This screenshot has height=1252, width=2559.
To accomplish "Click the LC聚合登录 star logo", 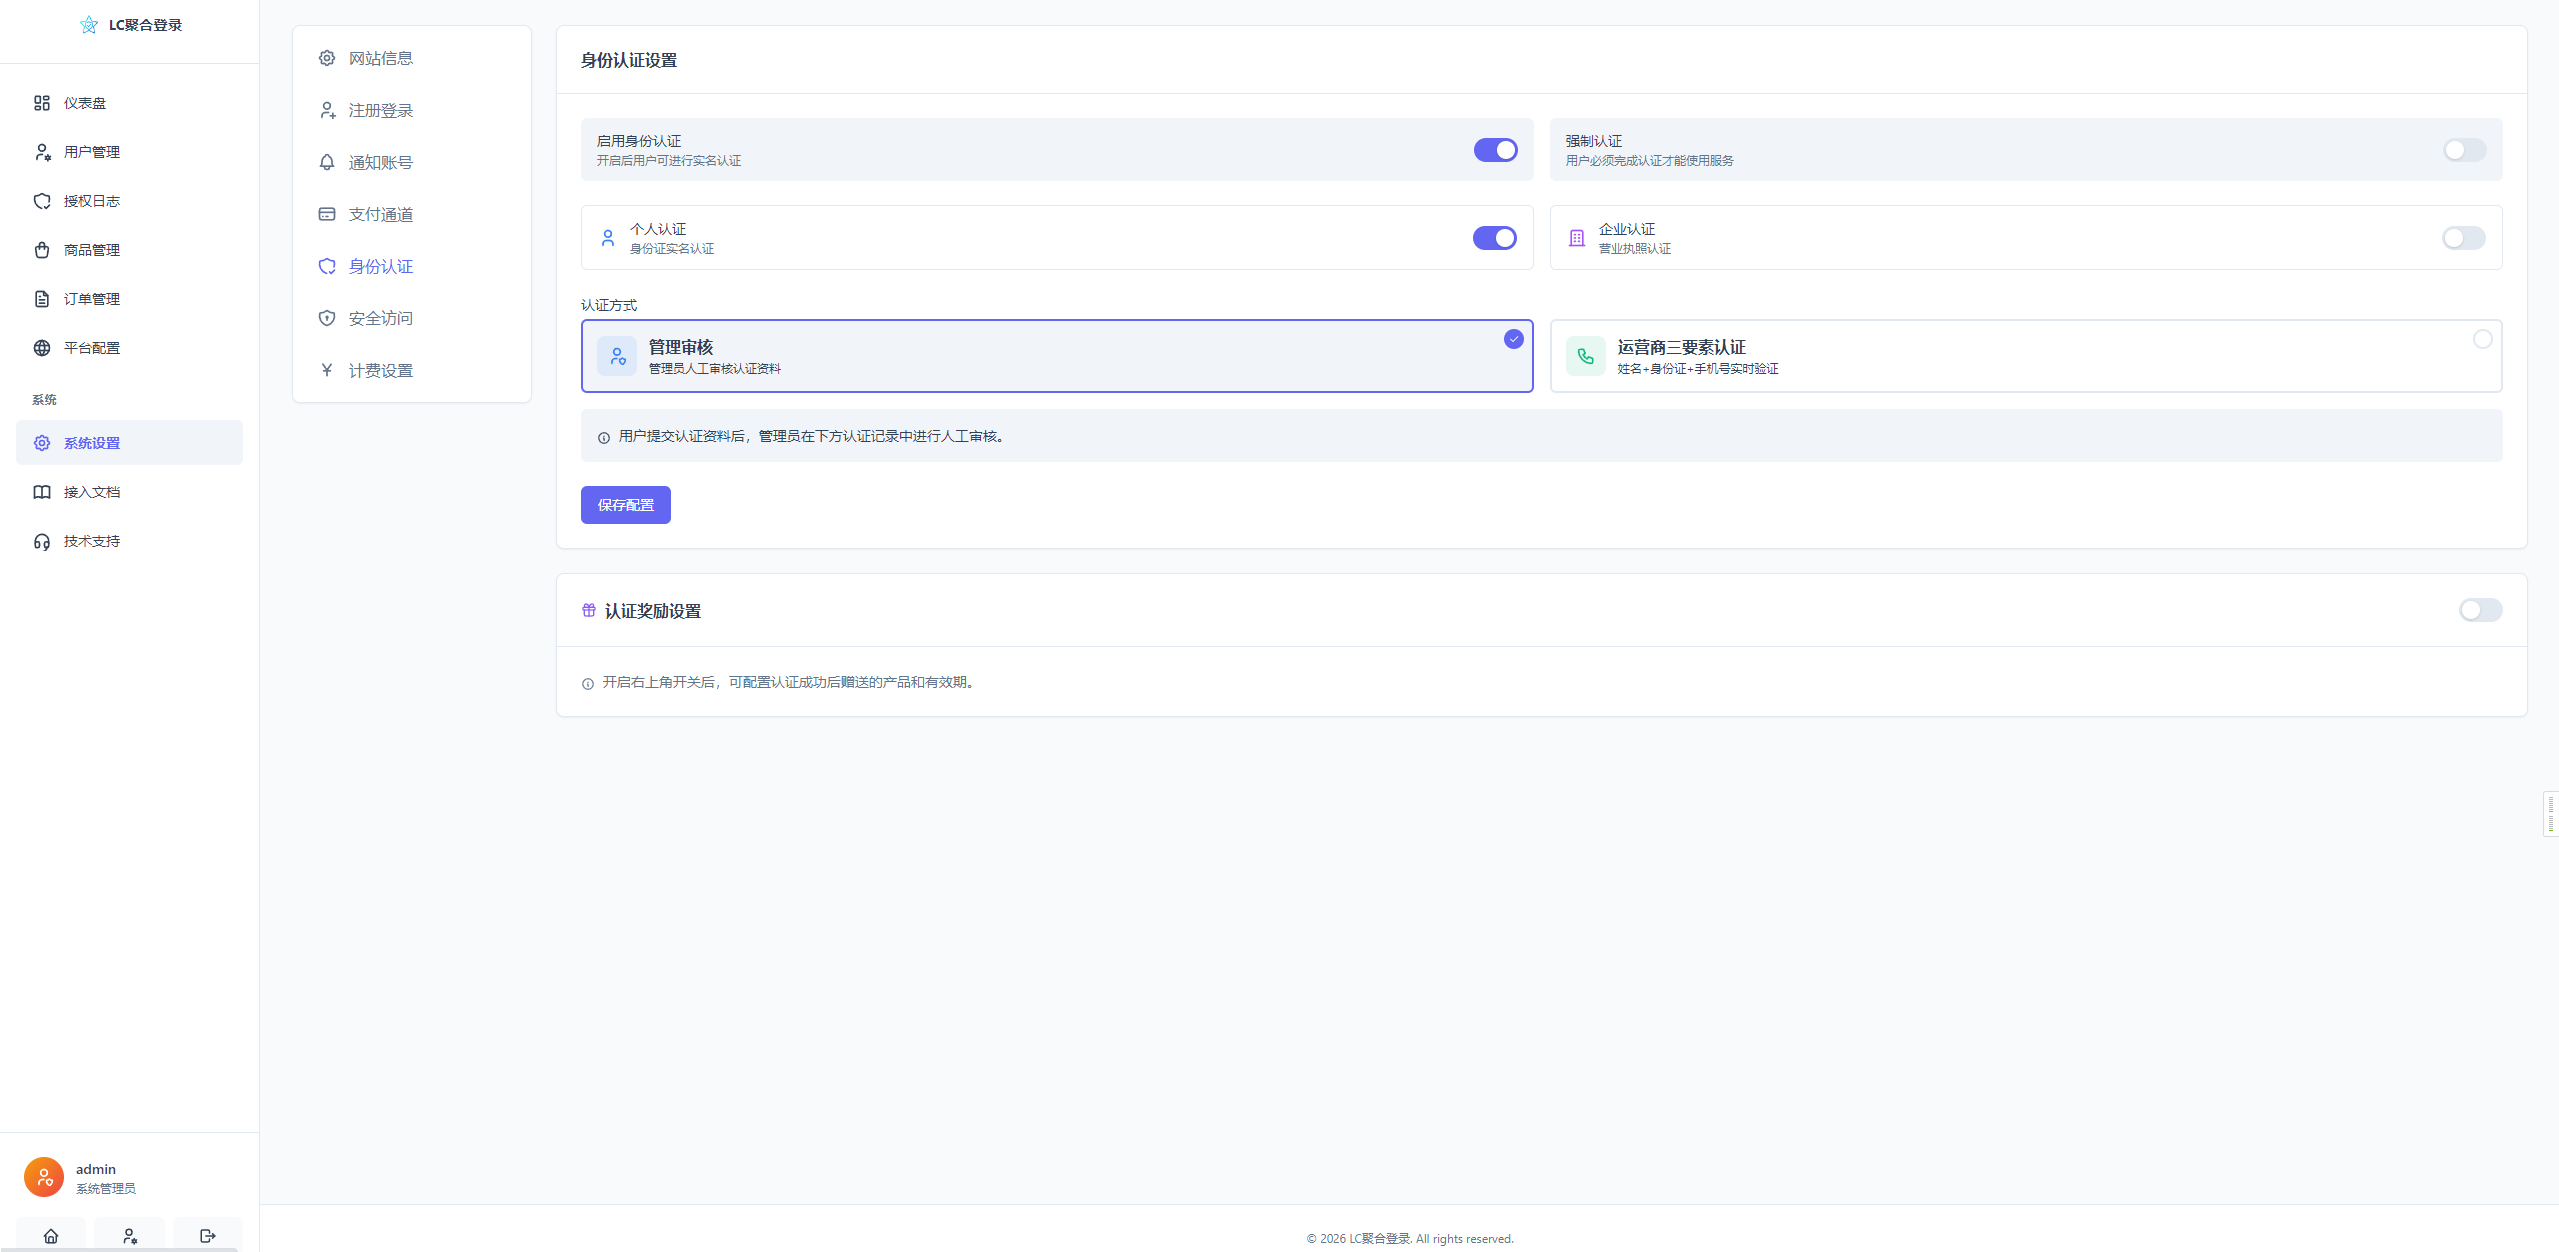I will (x=89, y=25).
